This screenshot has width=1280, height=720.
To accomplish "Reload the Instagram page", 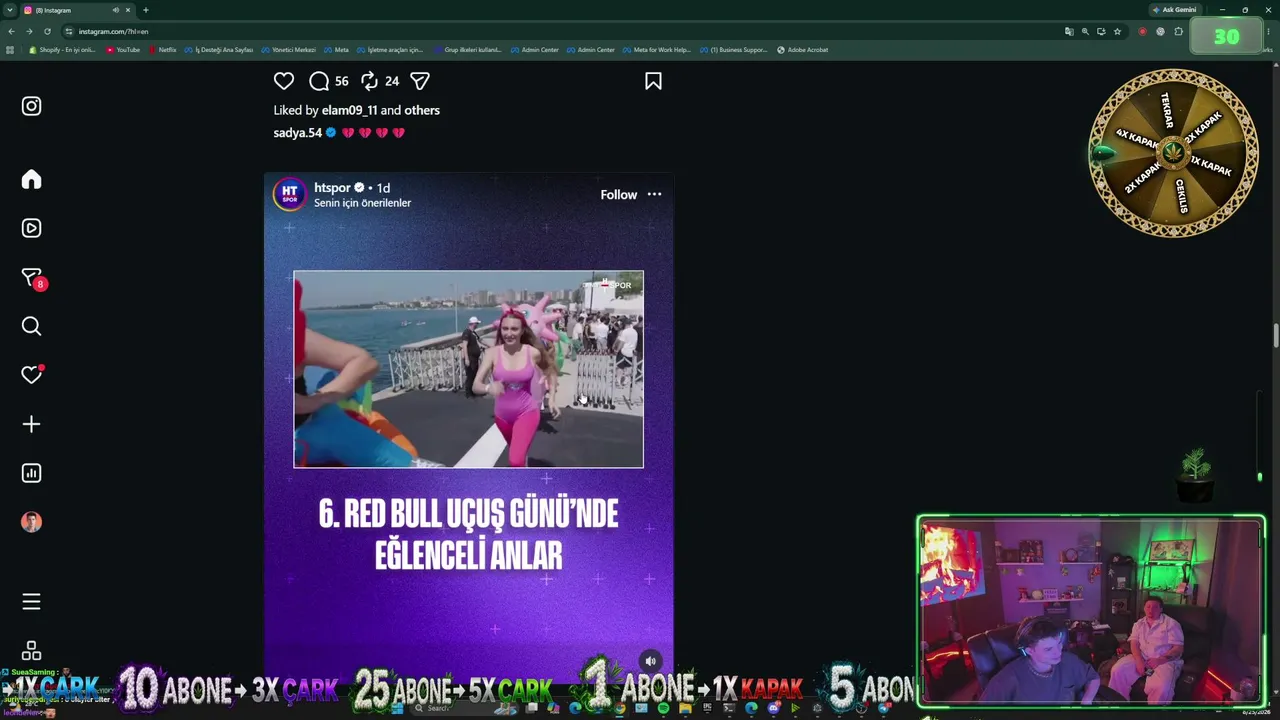I will click(47, 31).
